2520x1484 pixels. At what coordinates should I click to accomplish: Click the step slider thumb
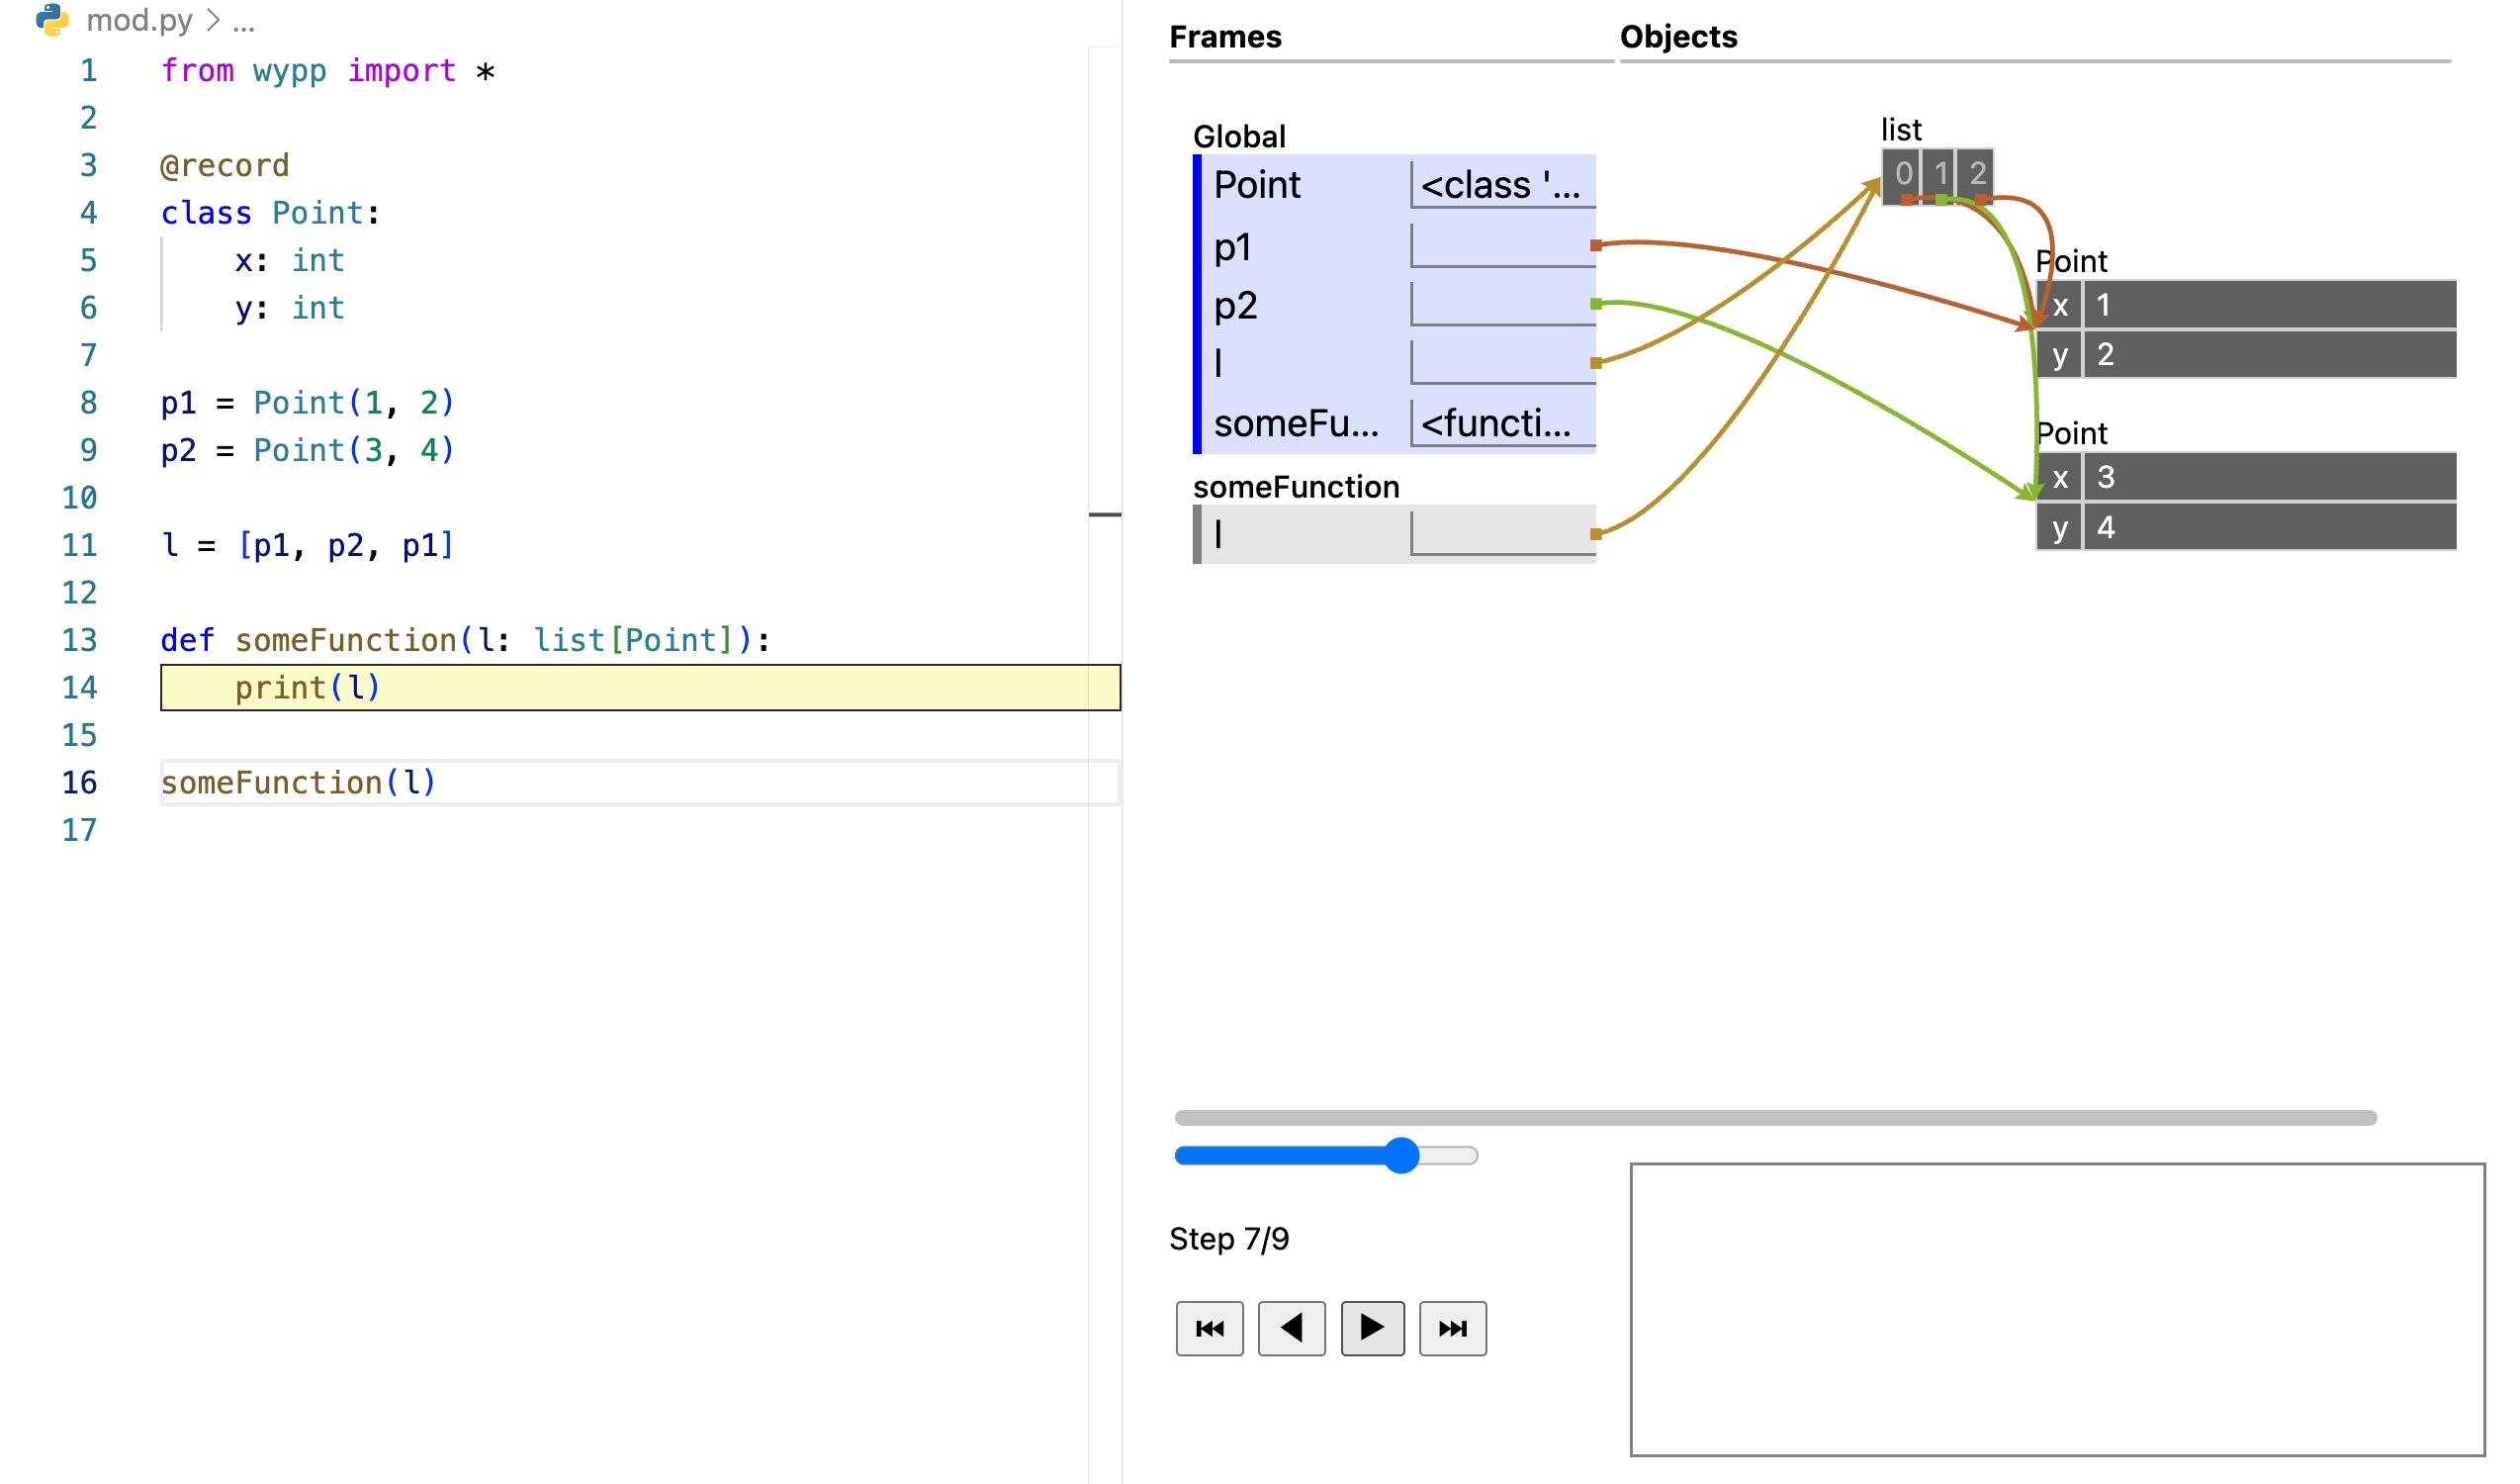[x=1403, y=1155]
